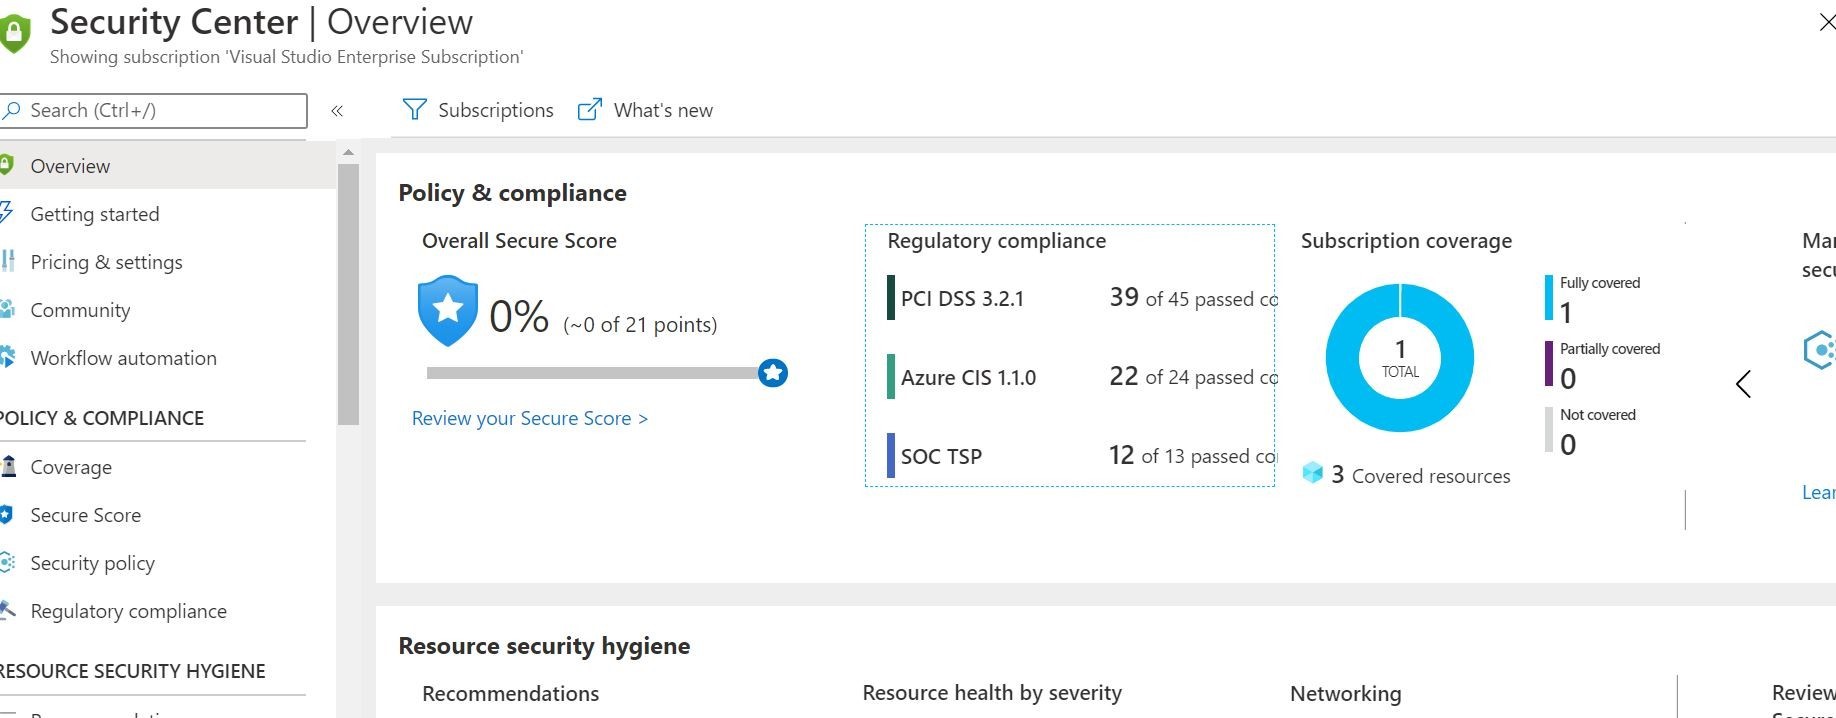Click the Community people icon

coord(7,309)
